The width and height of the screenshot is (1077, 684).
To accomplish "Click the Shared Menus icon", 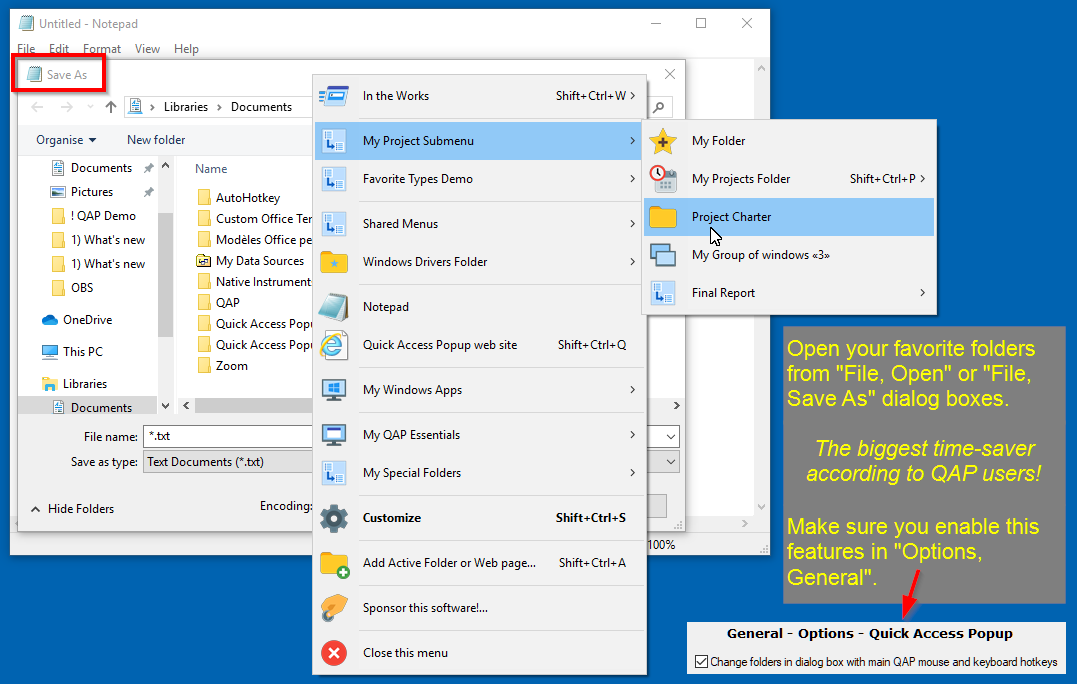I will click(x=334, y=224).
